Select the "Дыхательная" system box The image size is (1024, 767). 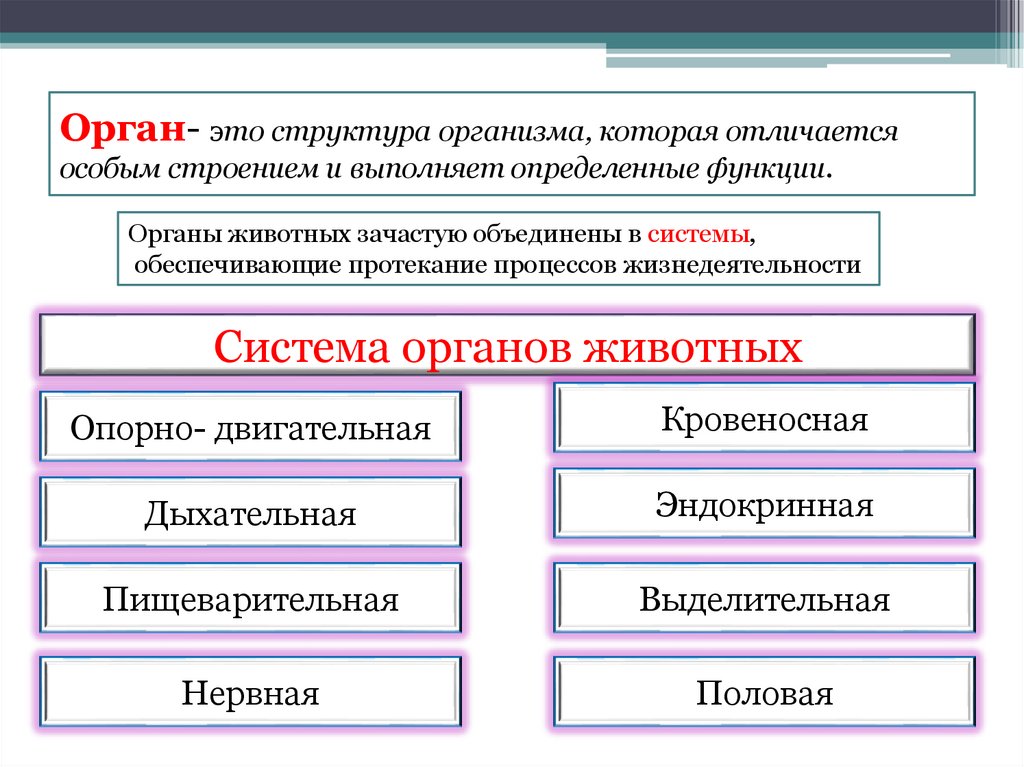249,513
